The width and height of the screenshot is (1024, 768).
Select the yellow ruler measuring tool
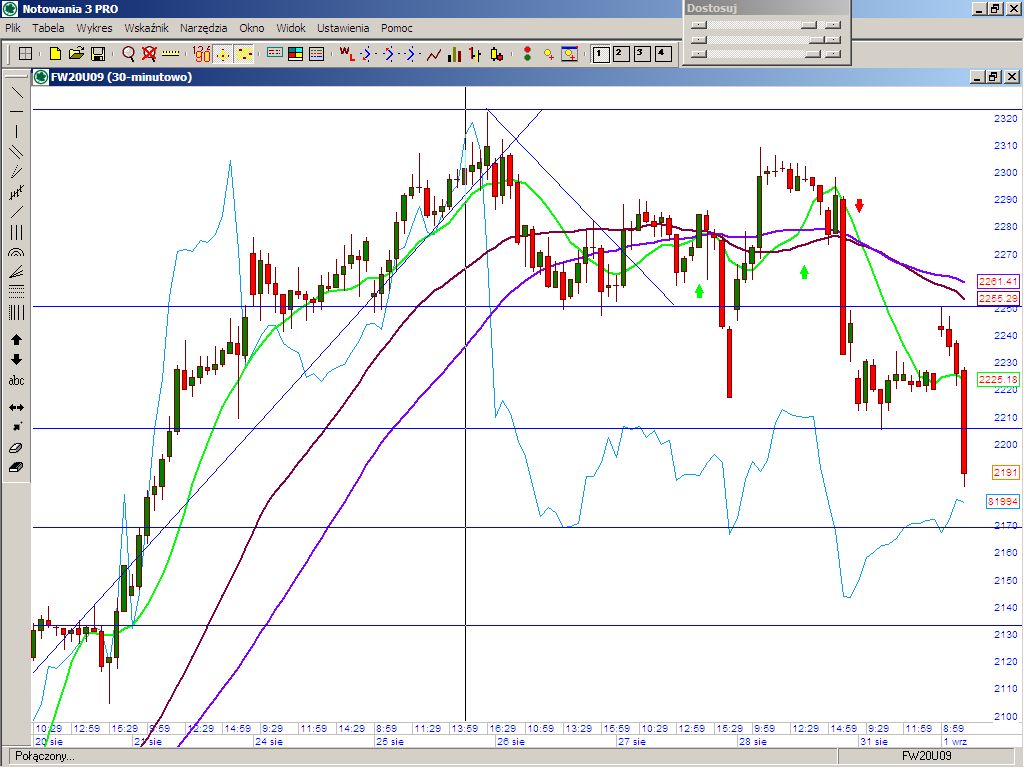click(x=170, y=54)
